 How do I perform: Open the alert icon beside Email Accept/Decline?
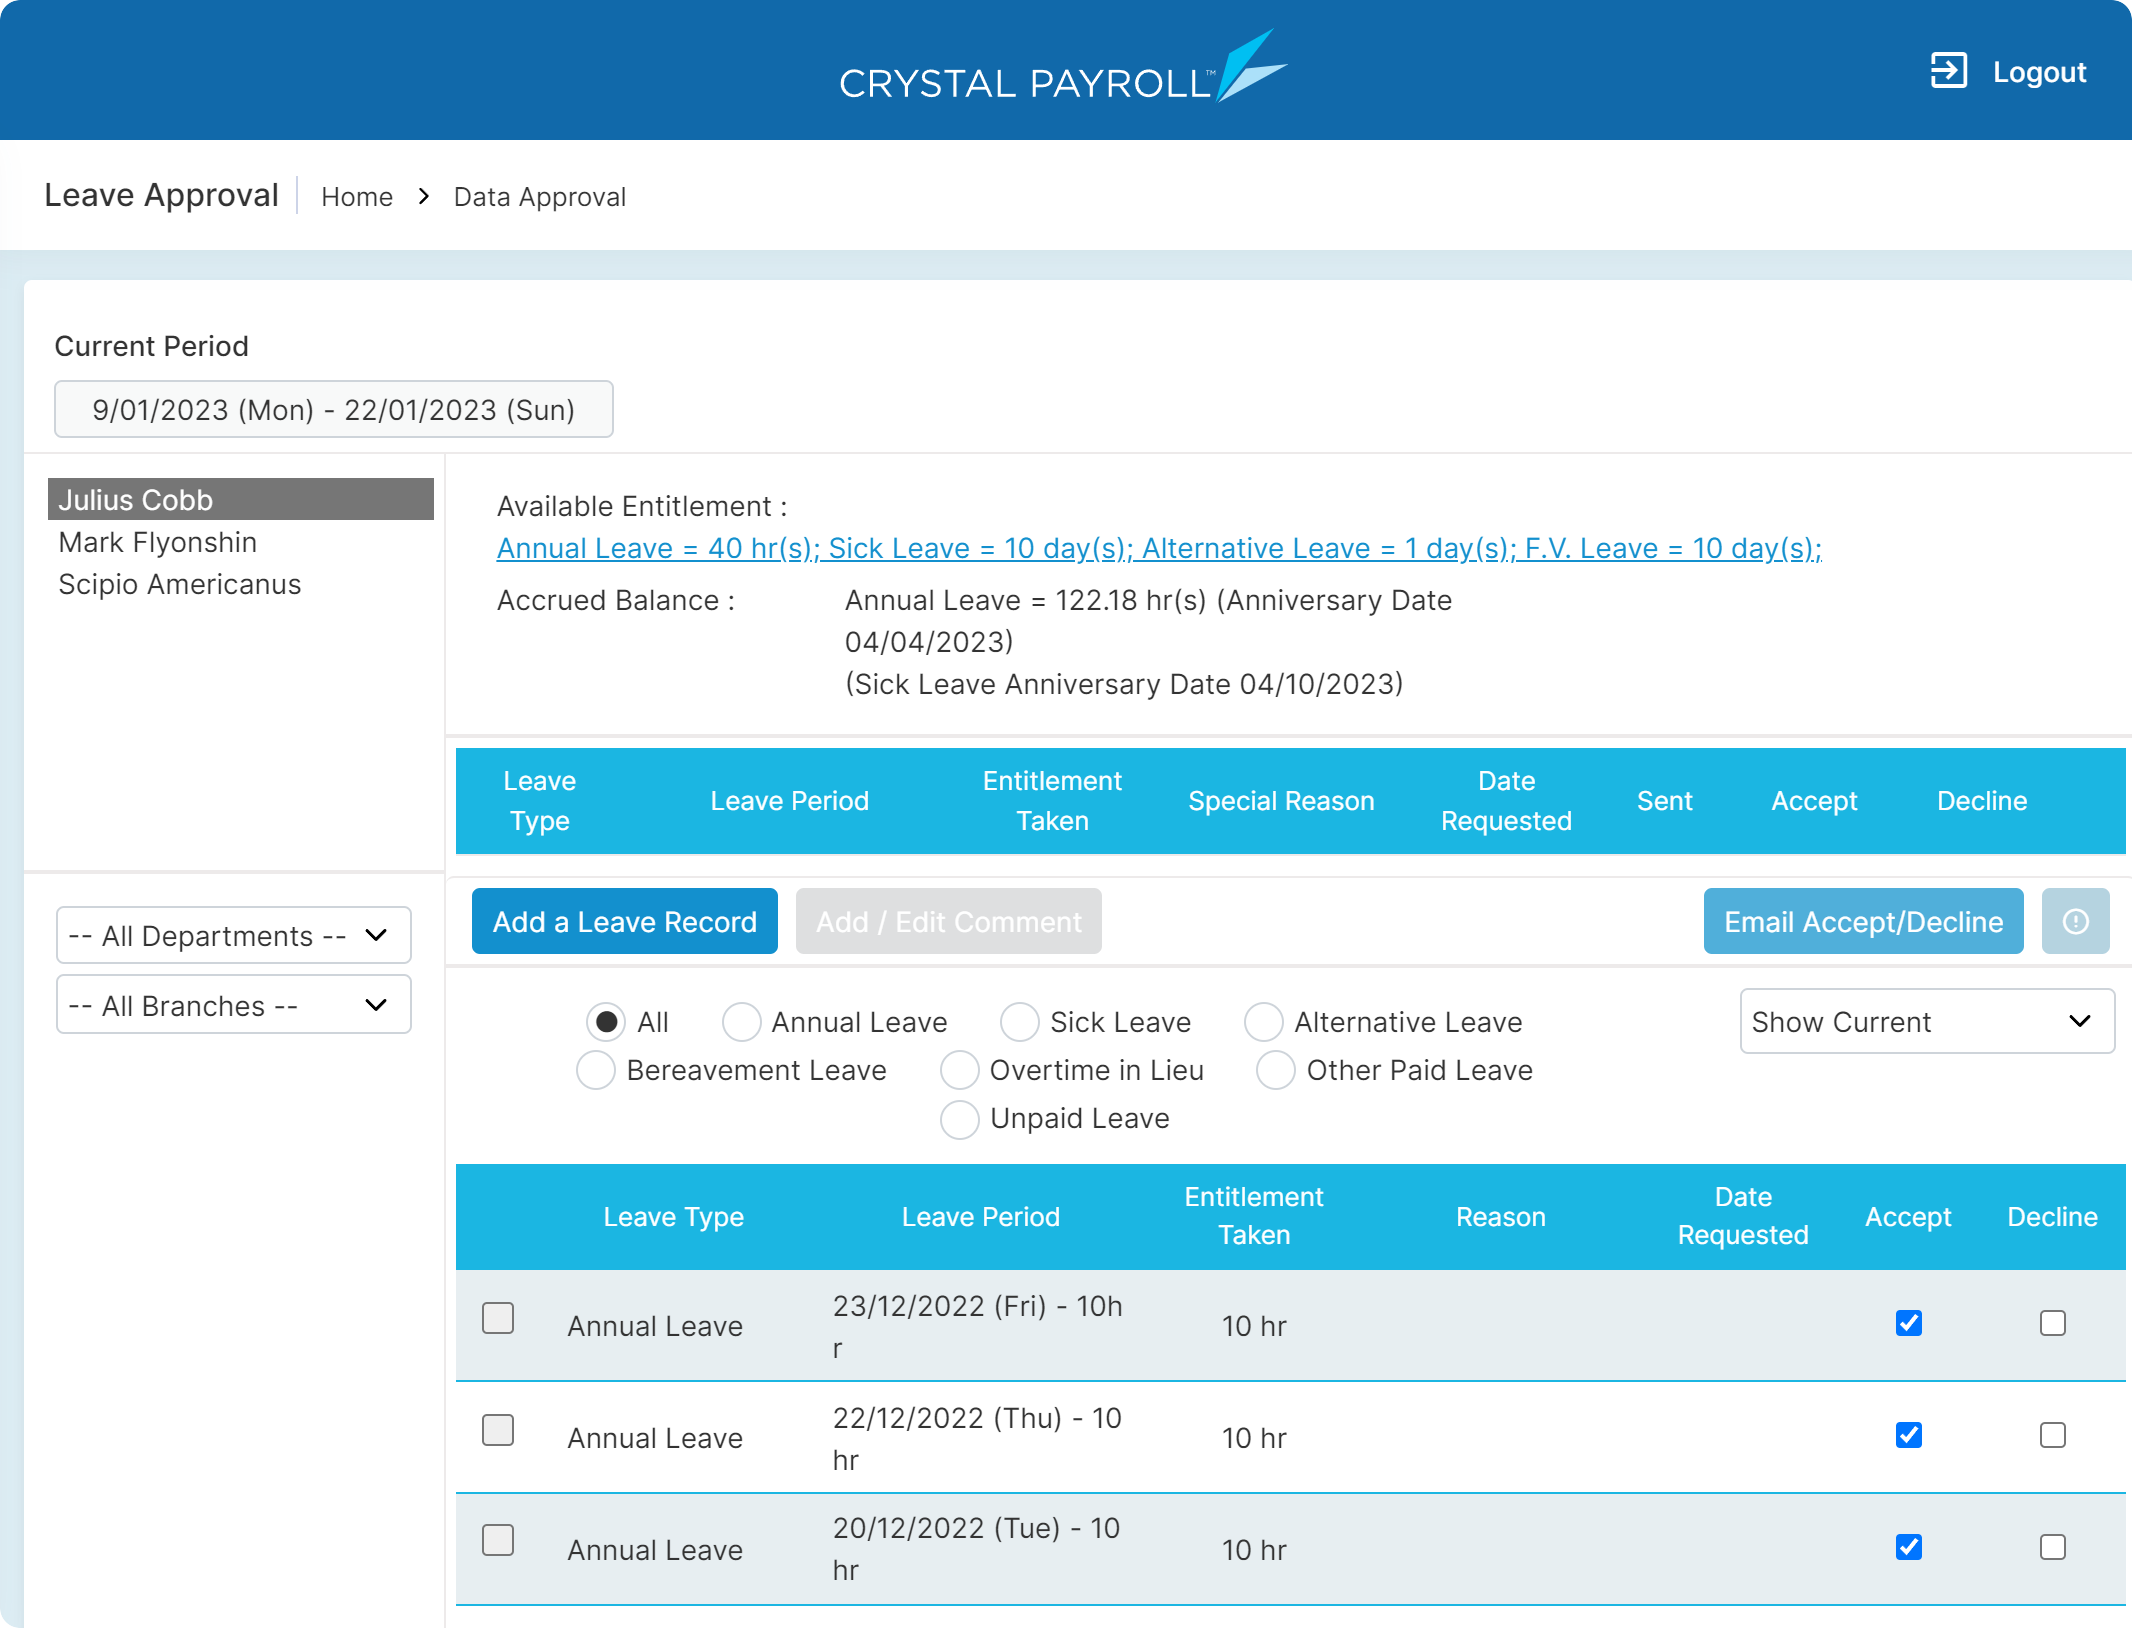(2077, 921)
